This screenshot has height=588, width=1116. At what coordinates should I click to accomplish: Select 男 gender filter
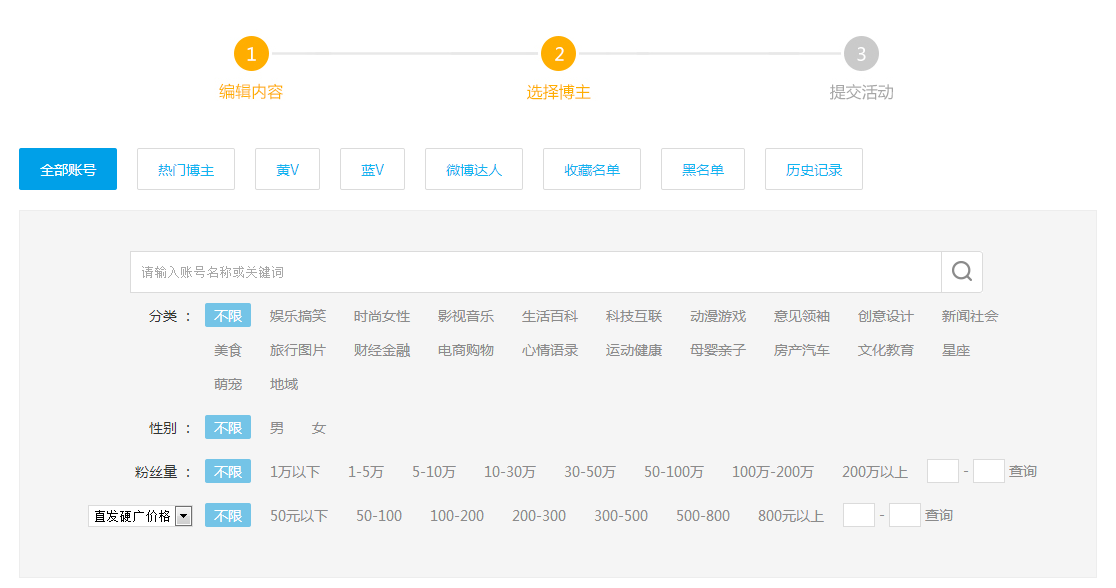pos(277,428)
